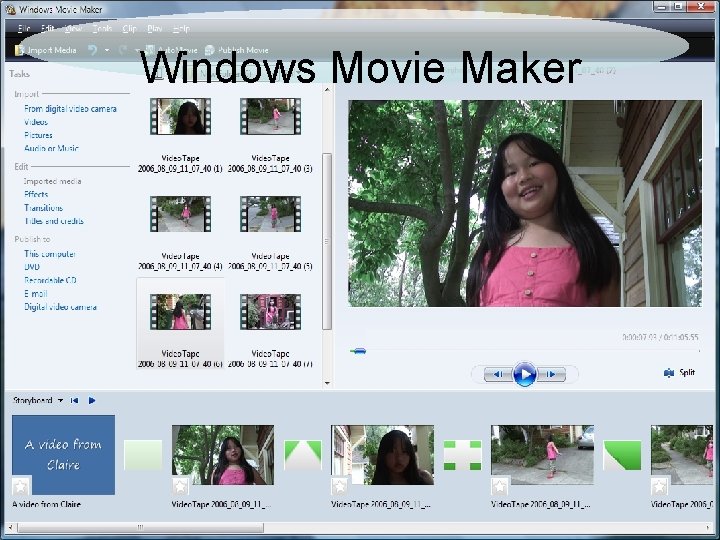Import from digital video camera link
This screenshot has height=540, width=720.
(70, 109)
